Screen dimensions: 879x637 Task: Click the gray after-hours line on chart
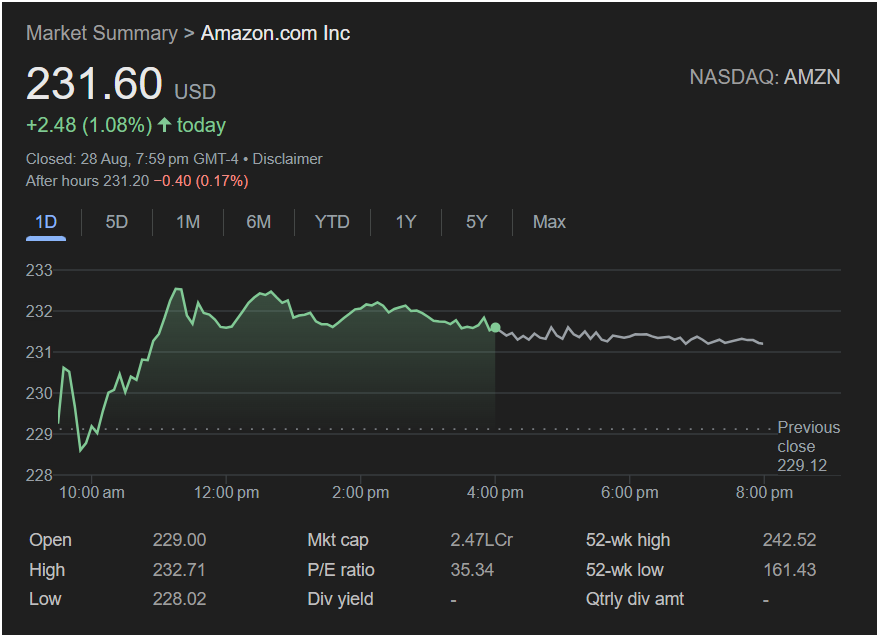(x=640, y=336)
